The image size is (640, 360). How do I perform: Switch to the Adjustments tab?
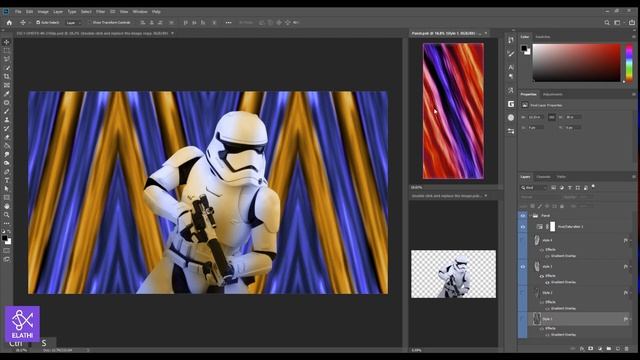click(553, 94)
